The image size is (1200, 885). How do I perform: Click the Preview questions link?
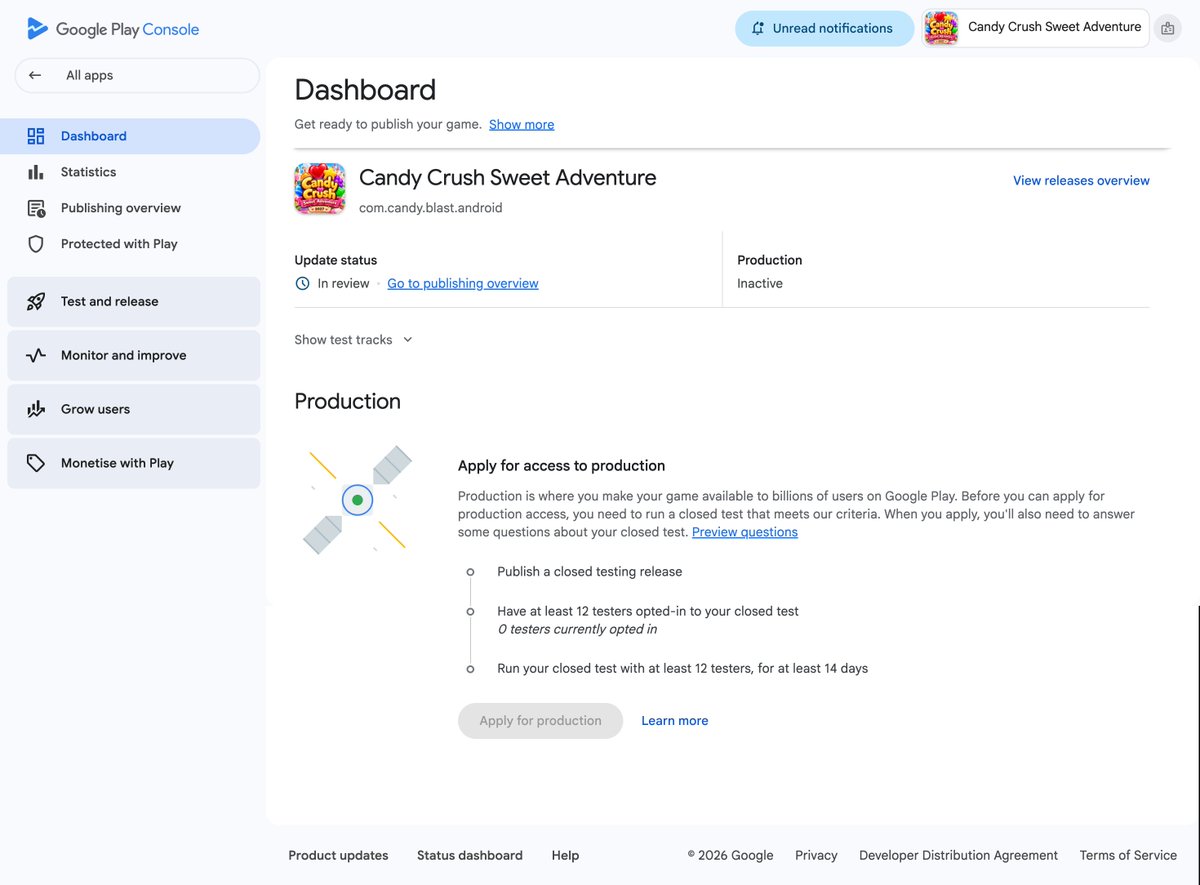point(745,532)
